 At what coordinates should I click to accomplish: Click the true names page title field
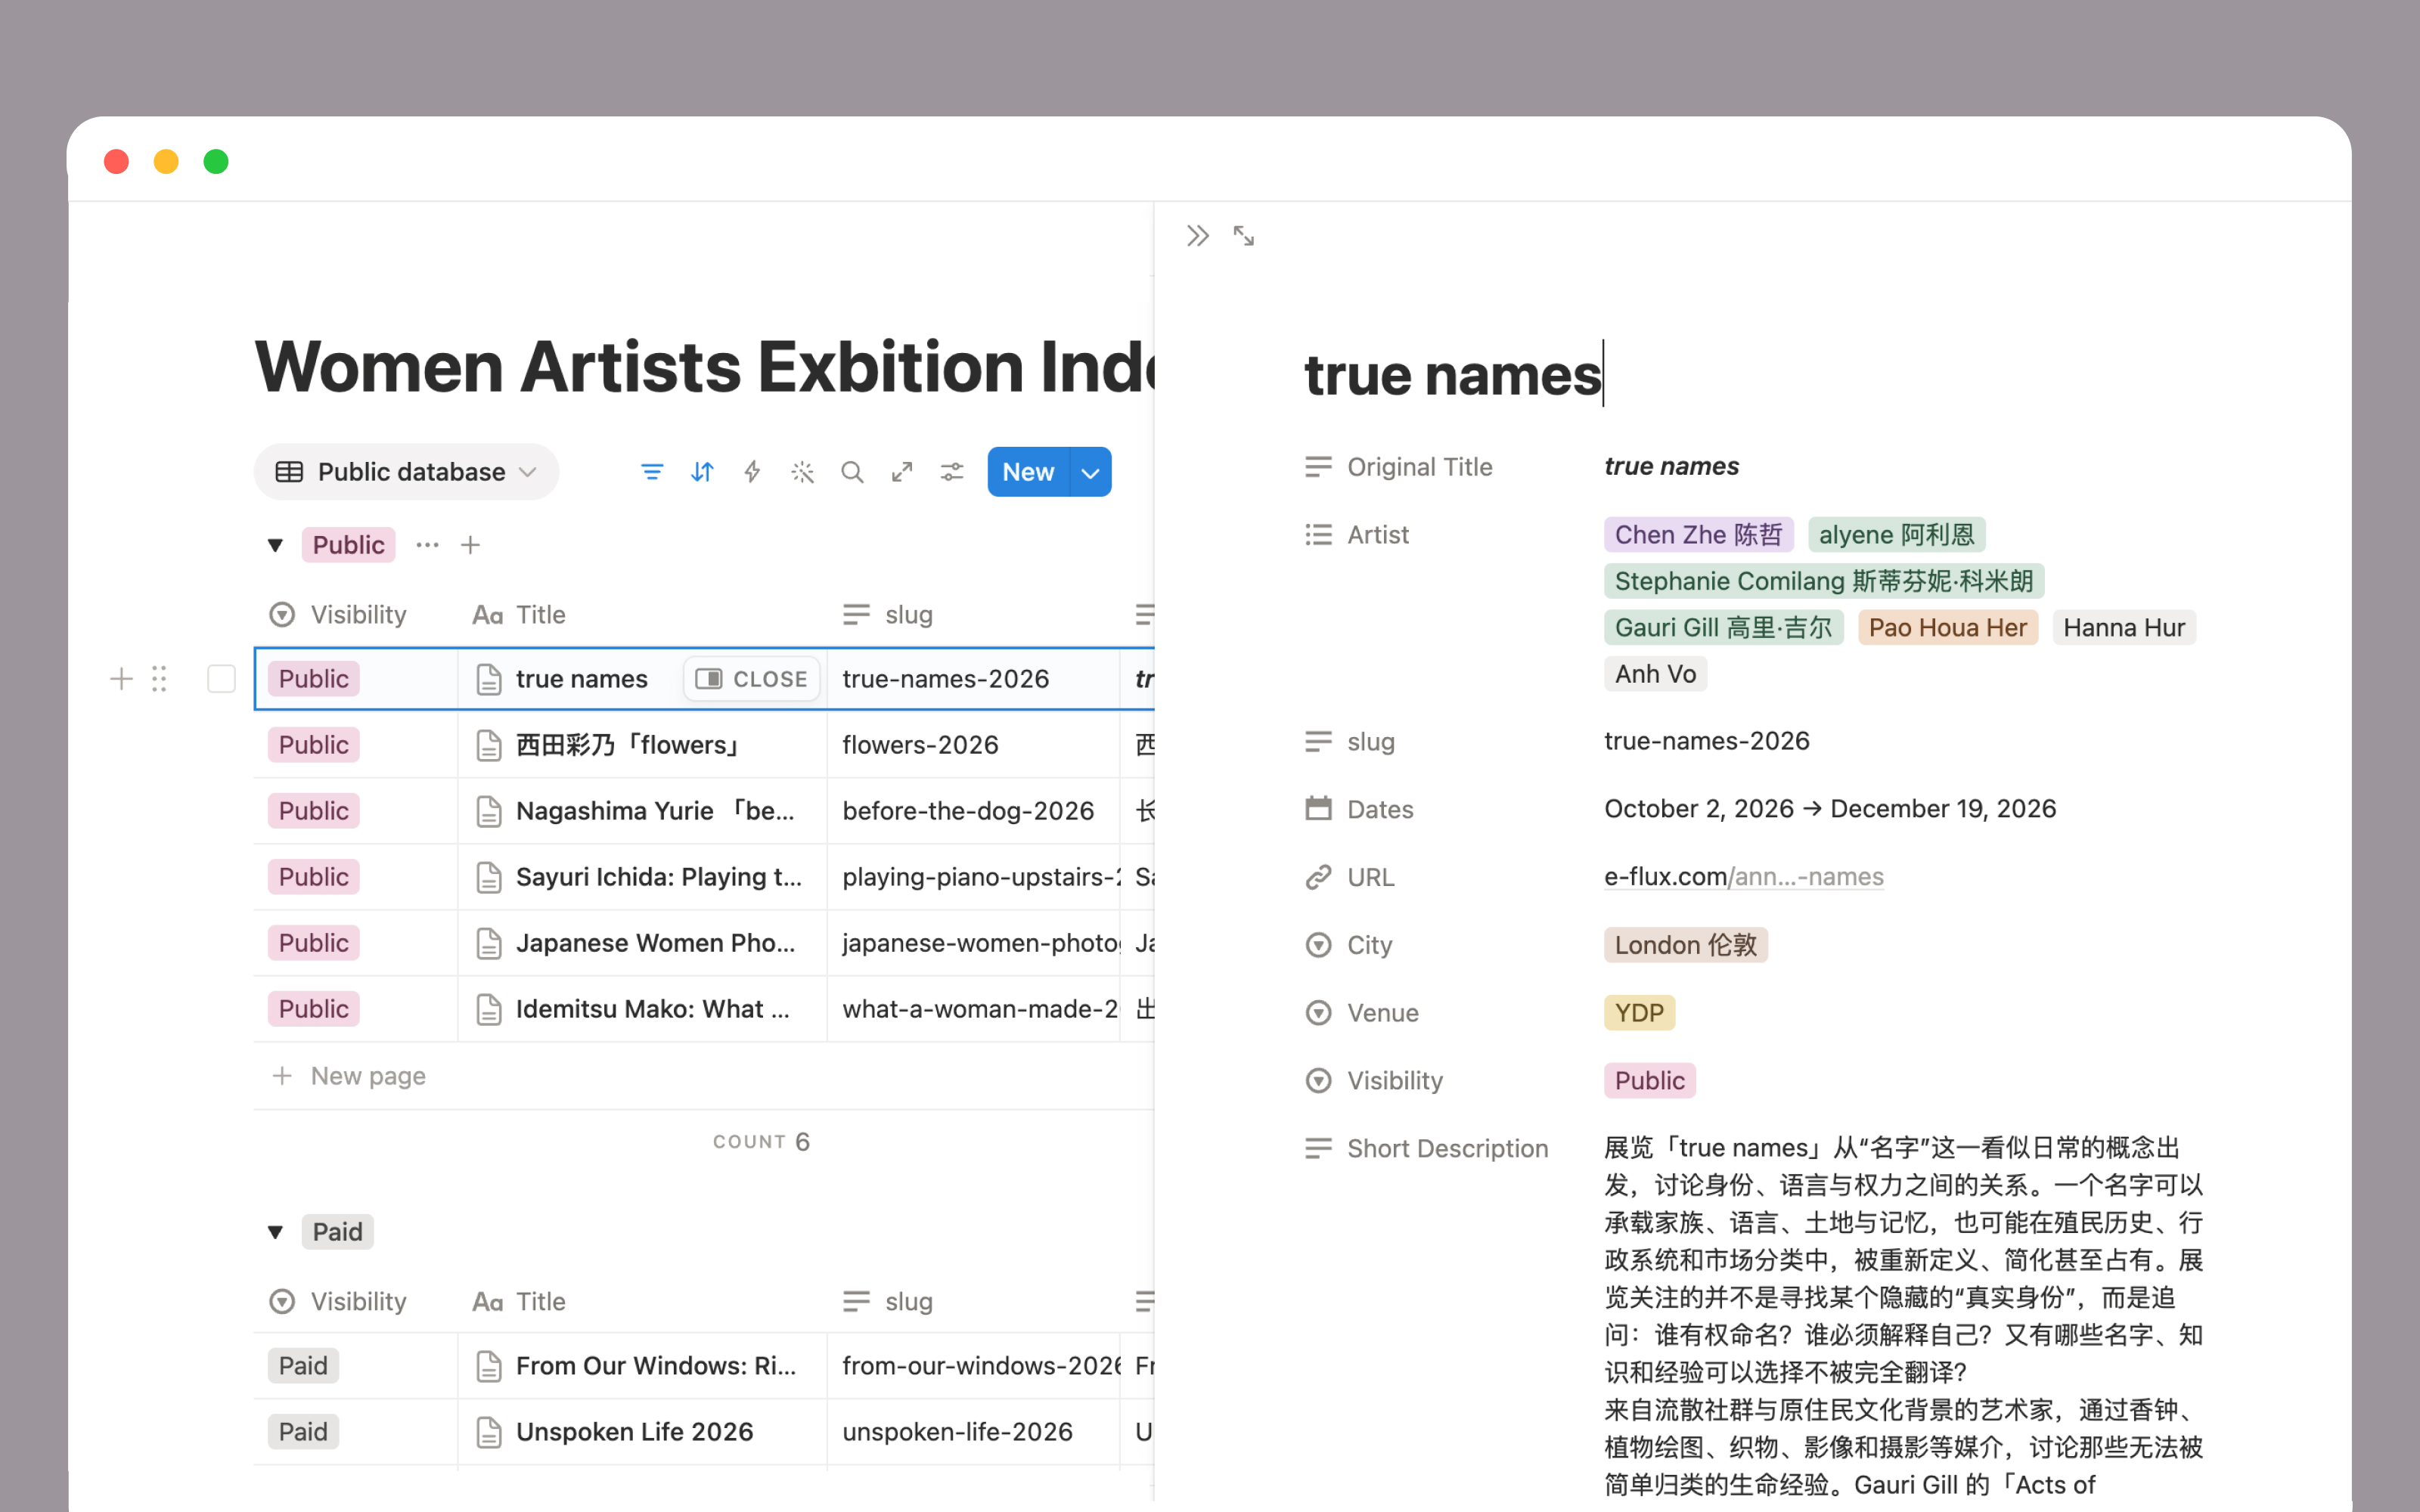pos(1453,374)
